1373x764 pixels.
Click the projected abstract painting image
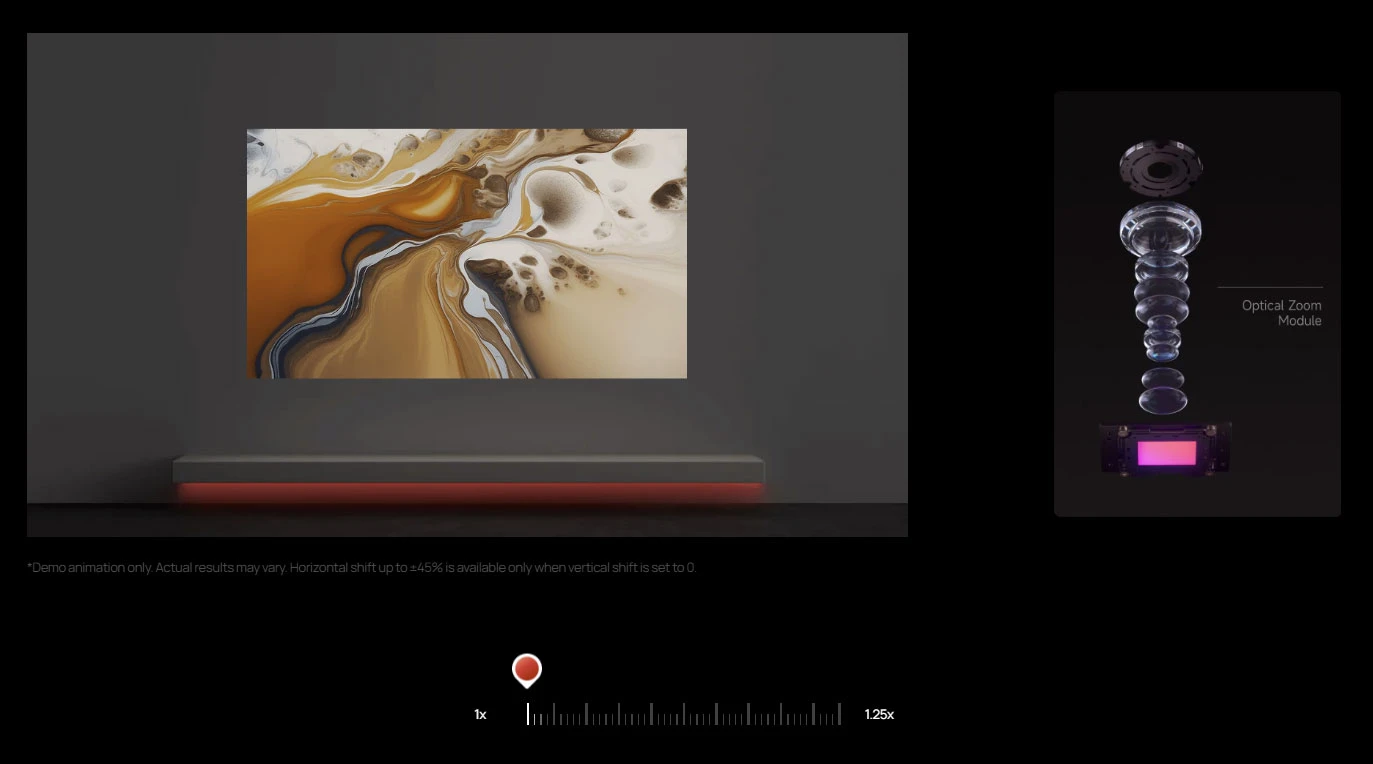467,253
